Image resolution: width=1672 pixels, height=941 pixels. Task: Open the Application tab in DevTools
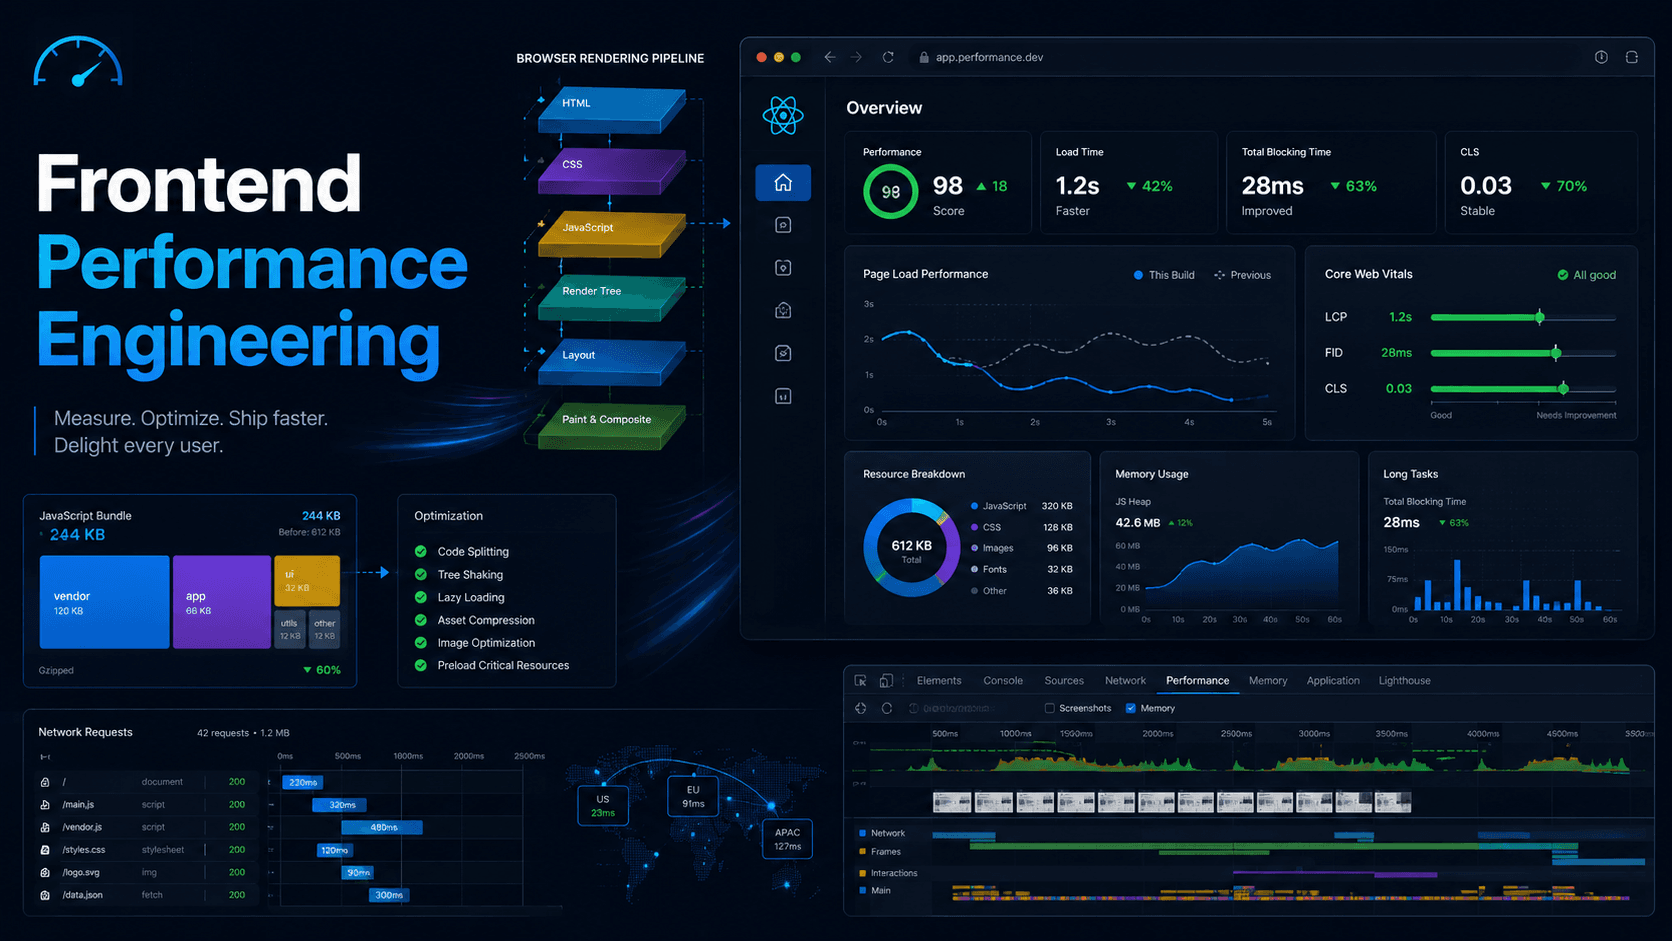[1333, 681]
